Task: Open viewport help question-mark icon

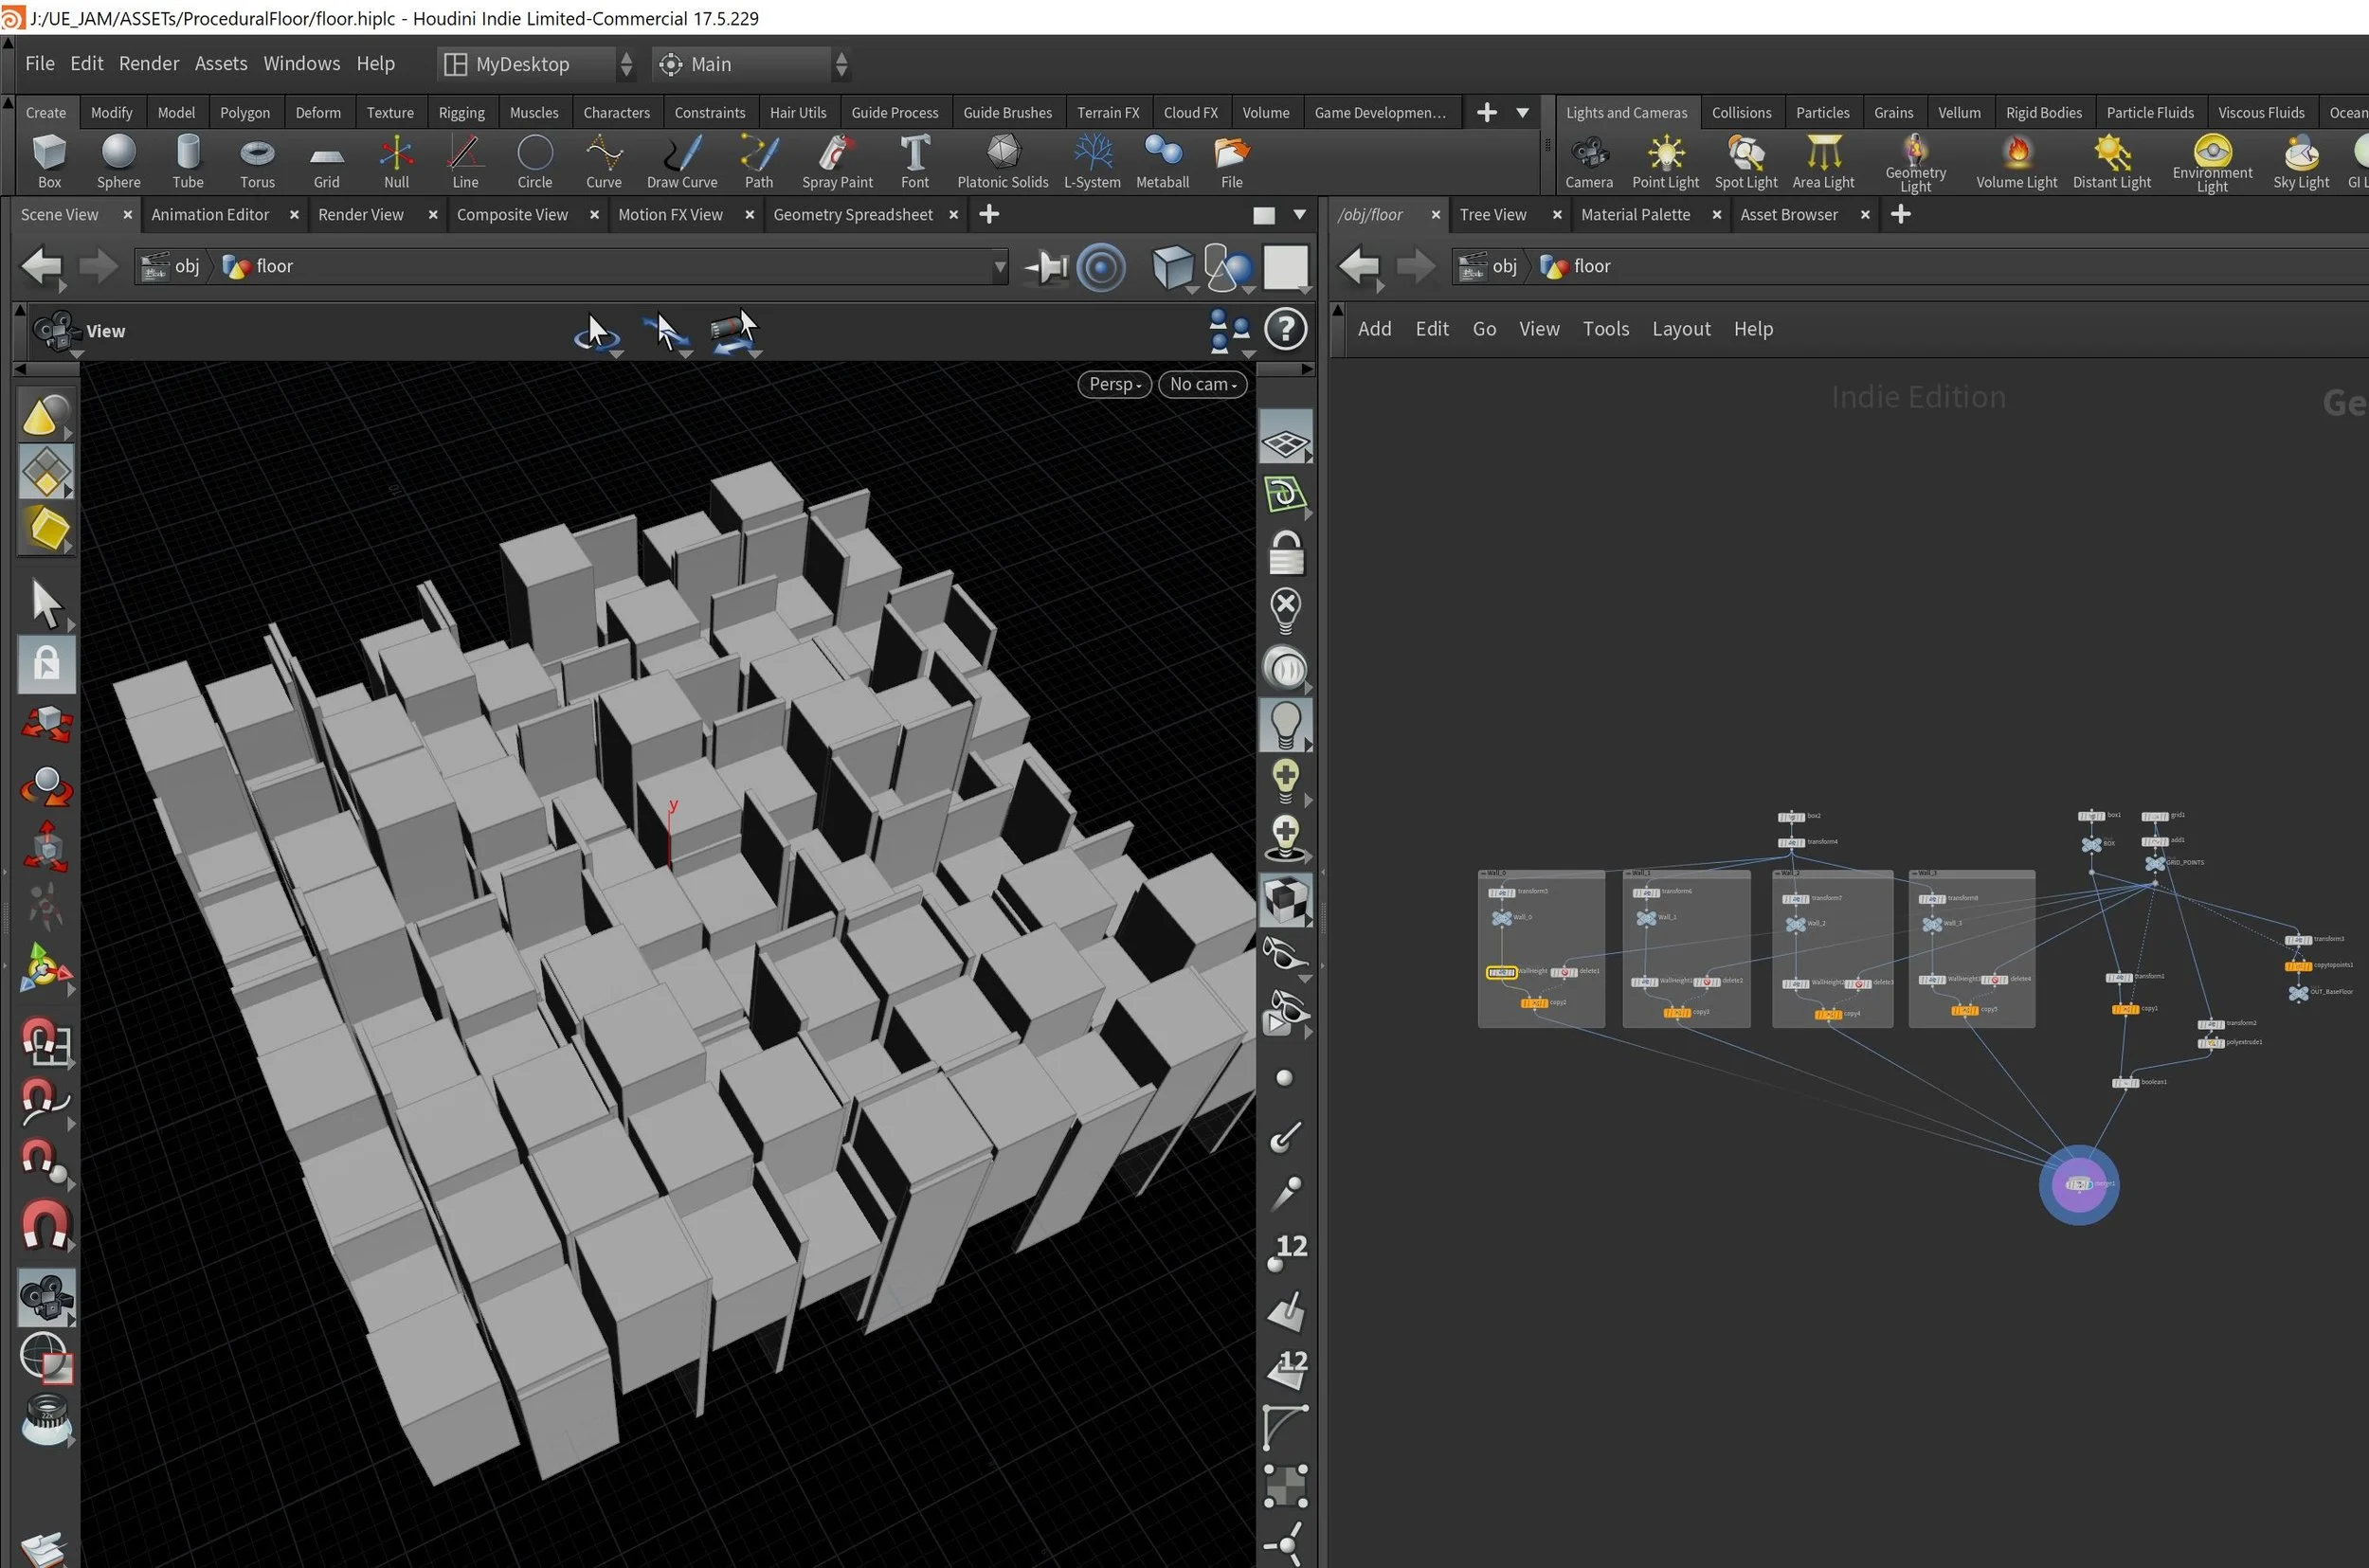Action: pos(1285,329)
